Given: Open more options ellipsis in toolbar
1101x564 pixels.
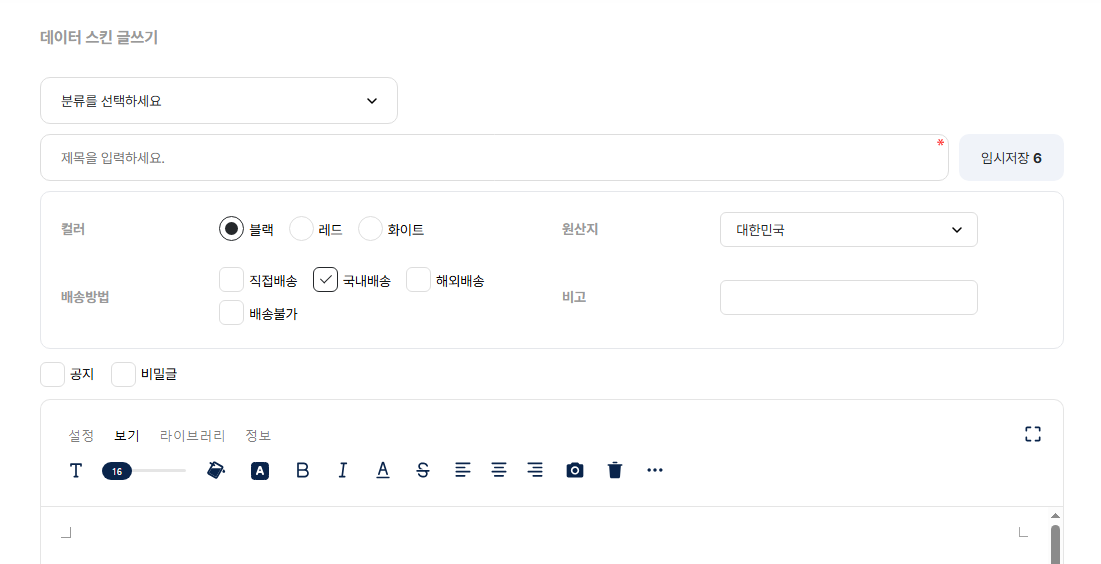Looking at the screenshot, I should point(655,470).
